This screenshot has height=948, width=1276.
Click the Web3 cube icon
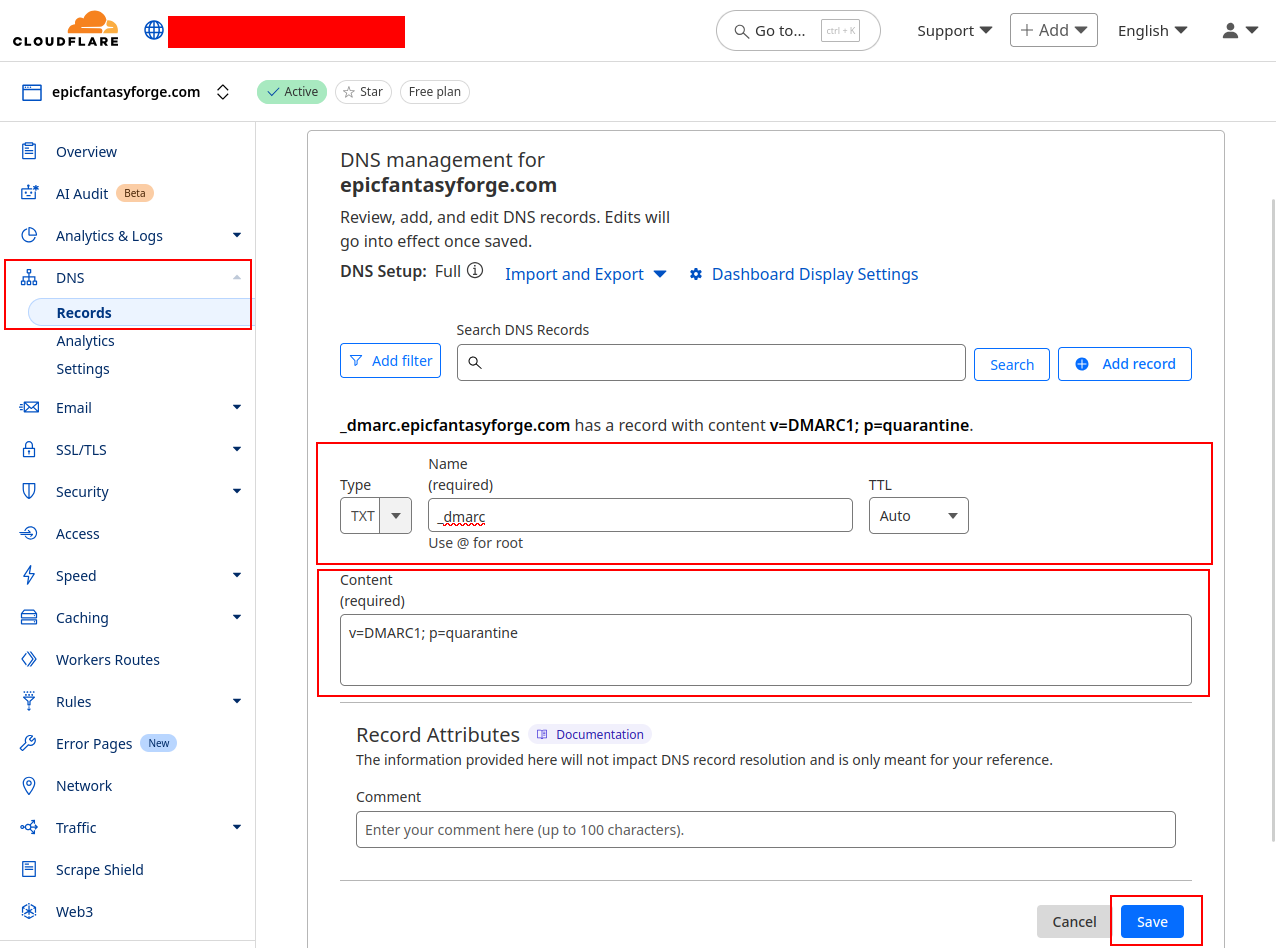click(x=29, y=911)
